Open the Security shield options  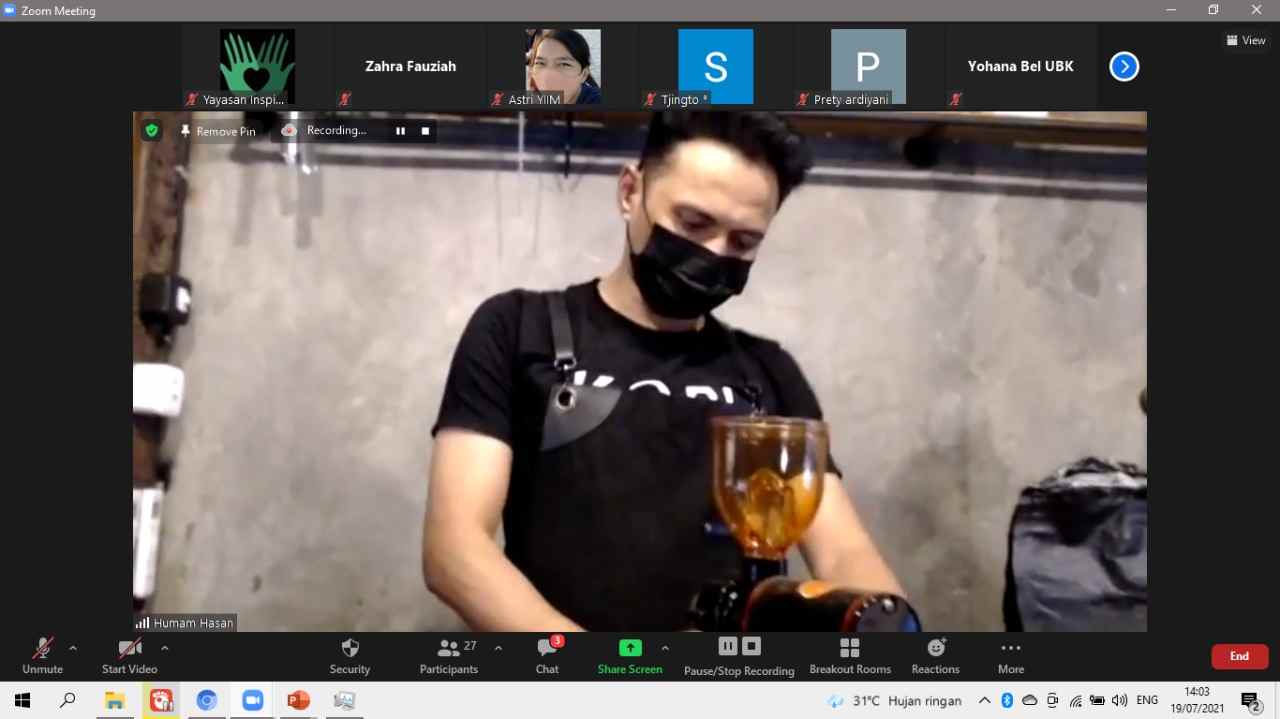click(x=349, y=655)
